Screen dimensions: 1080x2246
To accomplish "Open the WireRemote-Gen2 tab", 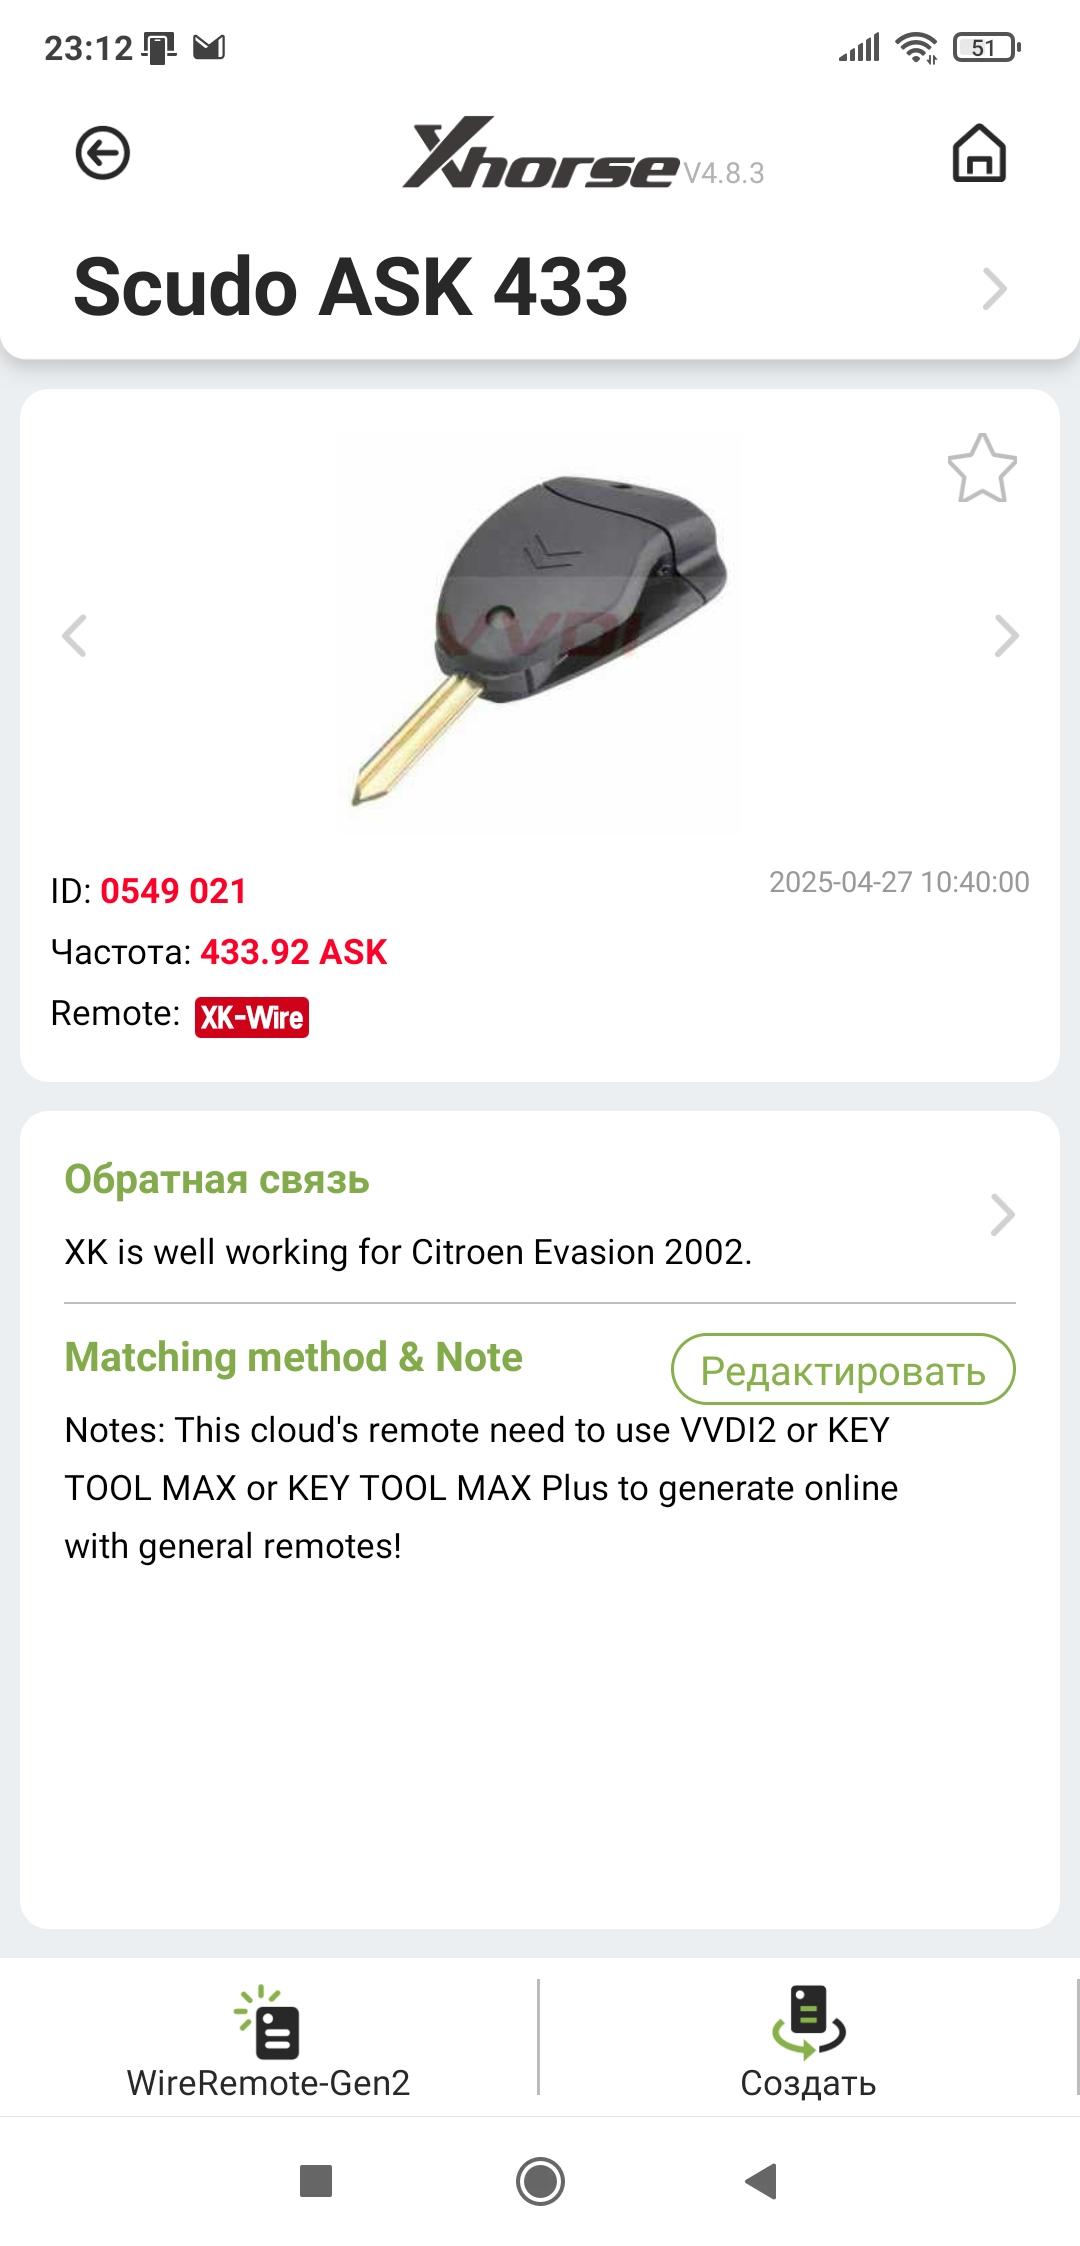I will 268,2040.
